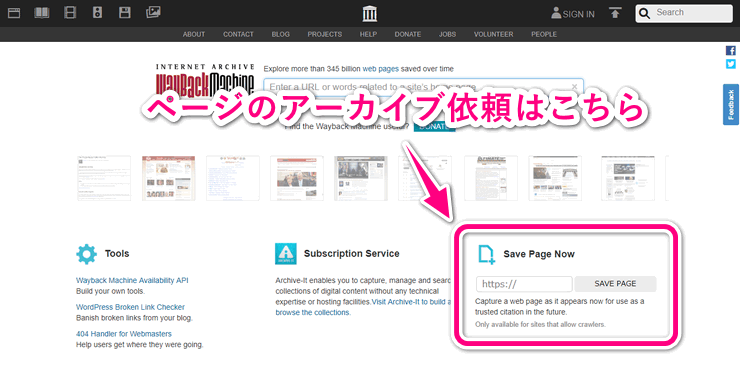Open the Web section icon in top bar

tap(14, 13)
